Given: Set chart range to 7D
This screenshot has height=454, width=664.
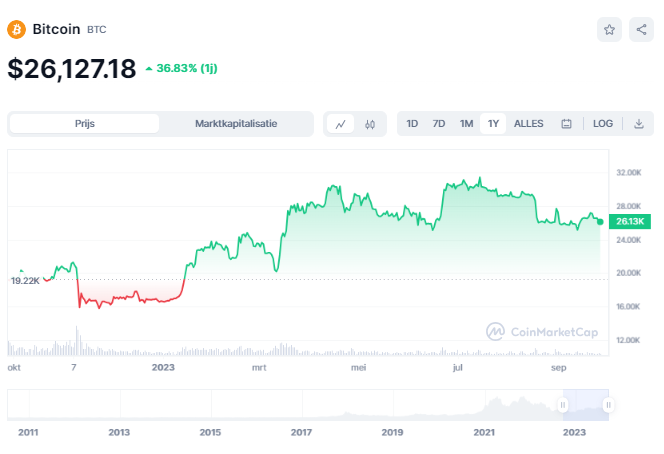Looking at the screenshot, I should 439,124.
